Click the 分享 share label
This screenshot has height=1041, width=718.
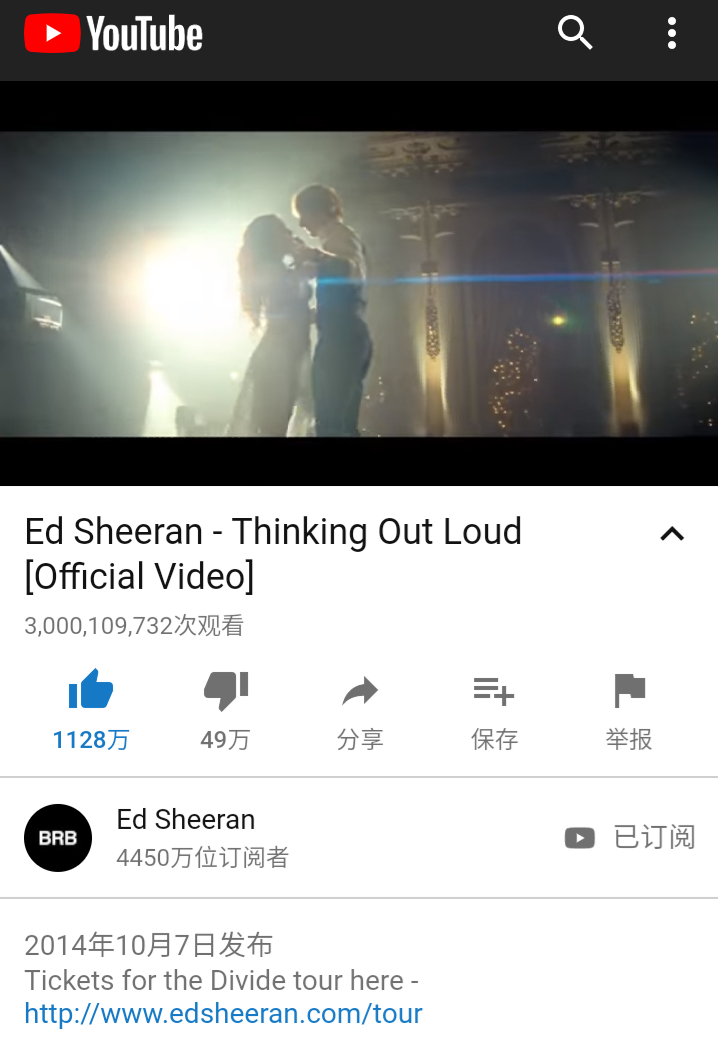[x=360, y=740]
